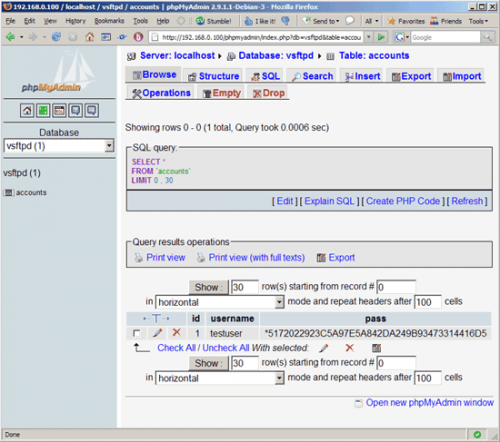Click upper starting record number field

pyautogui.click(x=396, y=287)
